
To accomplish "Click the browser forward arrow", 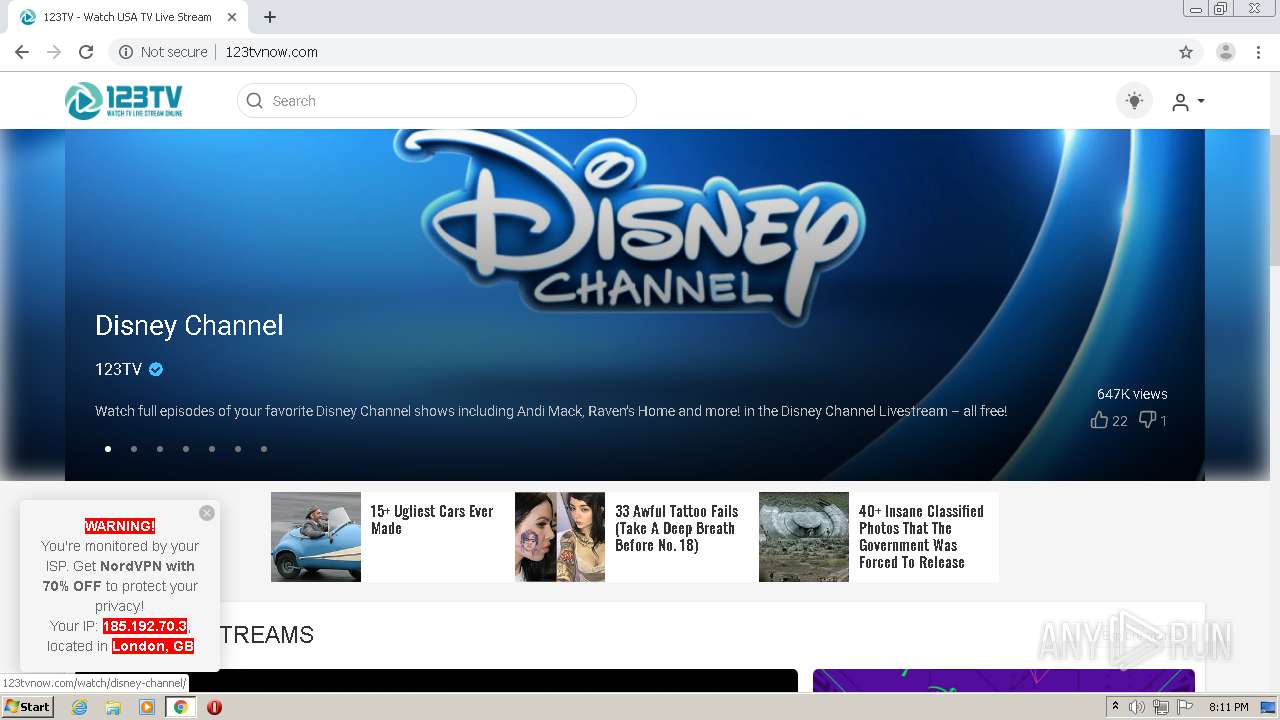I will [x=54, y=52].
